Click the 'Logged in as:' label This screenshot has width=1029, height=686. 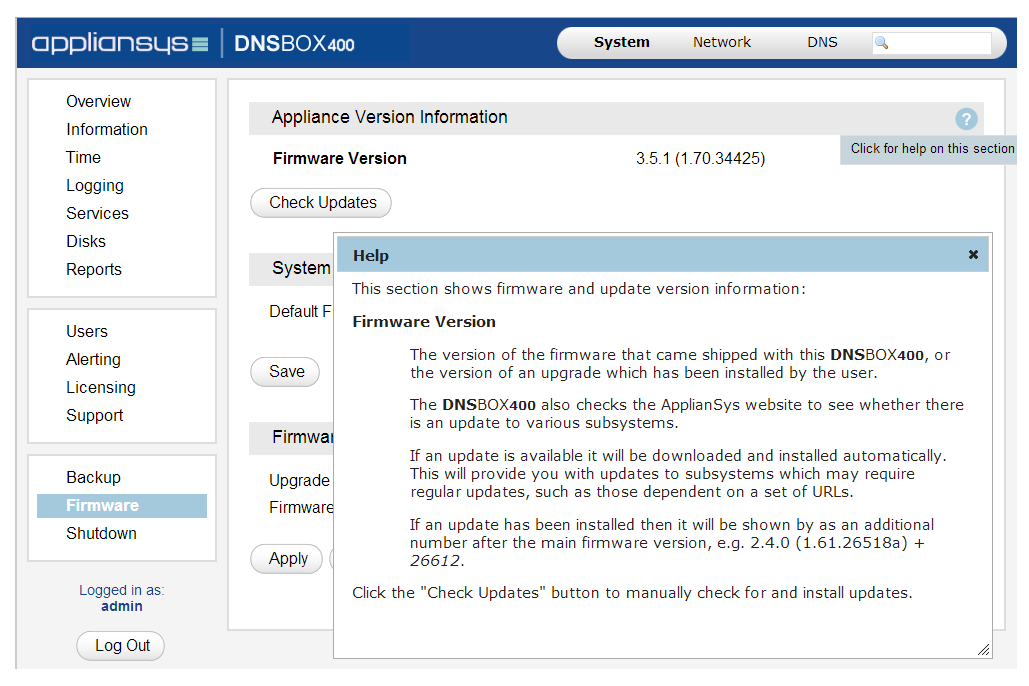[121, 590]
